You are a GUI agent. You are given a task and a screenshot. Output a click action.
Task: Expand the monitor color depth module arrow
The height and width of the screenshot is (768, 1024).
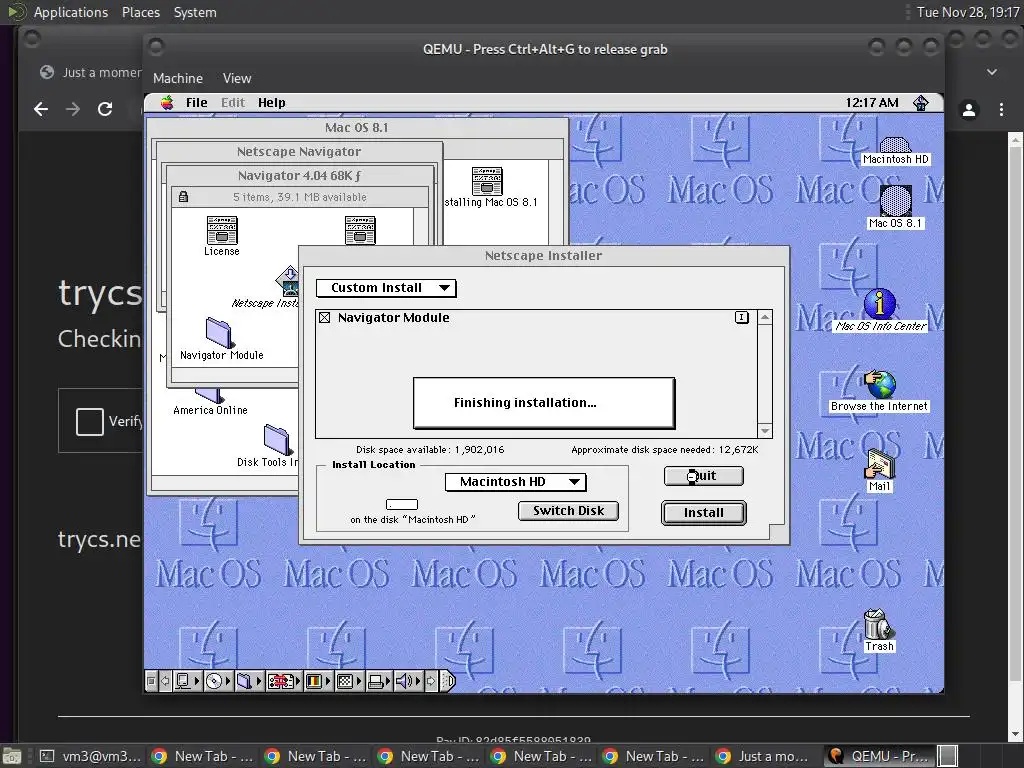(x=328, y=681)
